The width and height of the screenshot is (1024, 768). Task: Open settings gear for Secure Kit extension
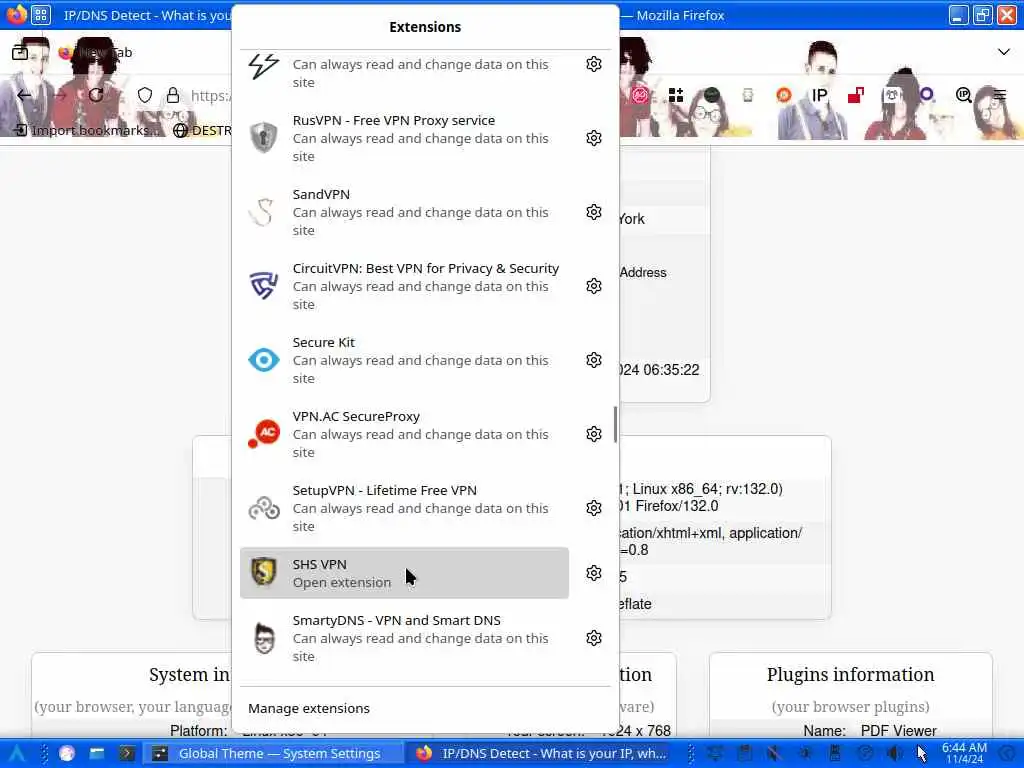593,360
